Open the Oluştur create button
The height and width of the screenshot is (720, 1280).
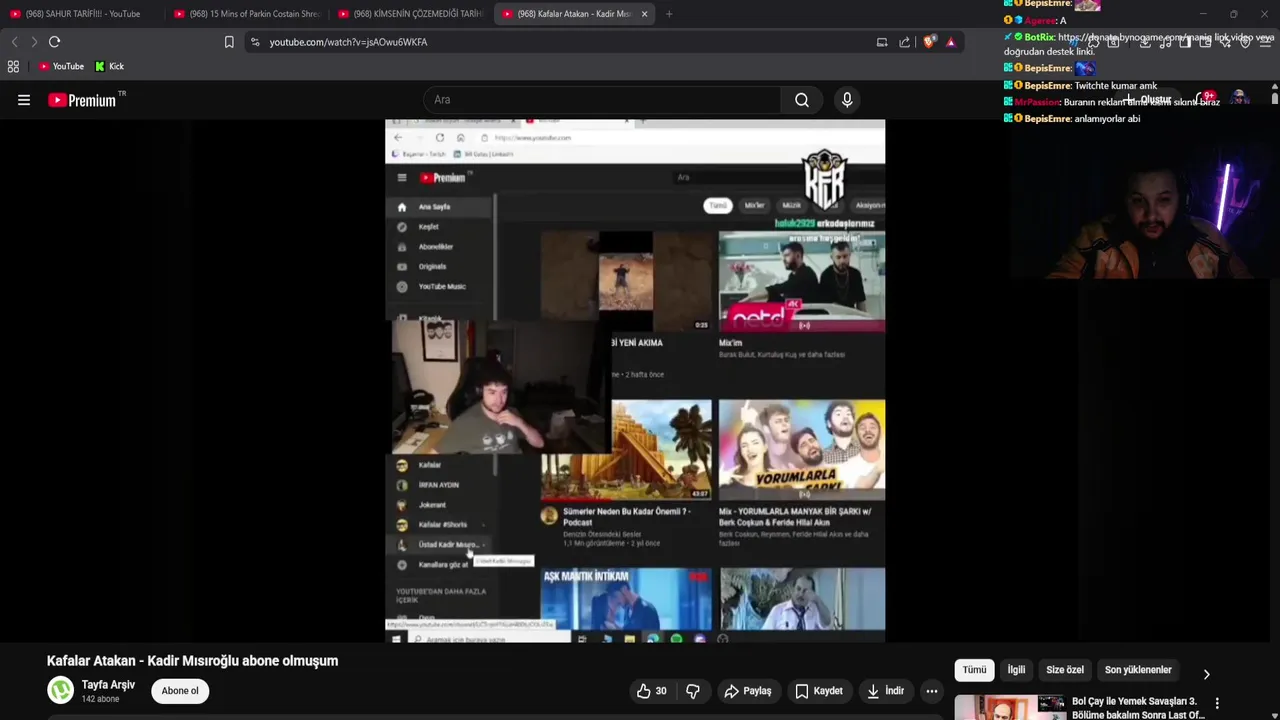[1149, 100]
